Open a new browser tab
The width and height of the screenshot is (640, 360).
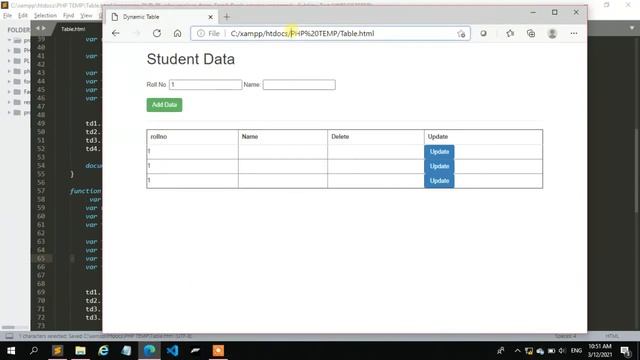point(227,17)
